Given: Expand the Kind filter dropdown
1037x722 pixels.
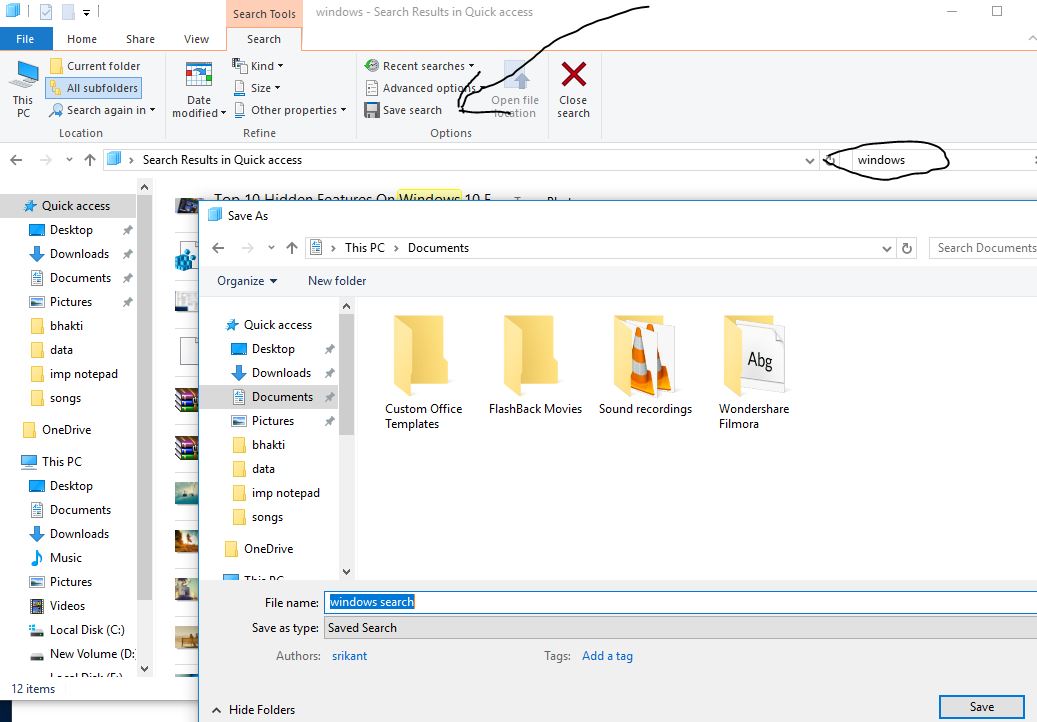Looking at the screenshot, I should coord(258,66).
